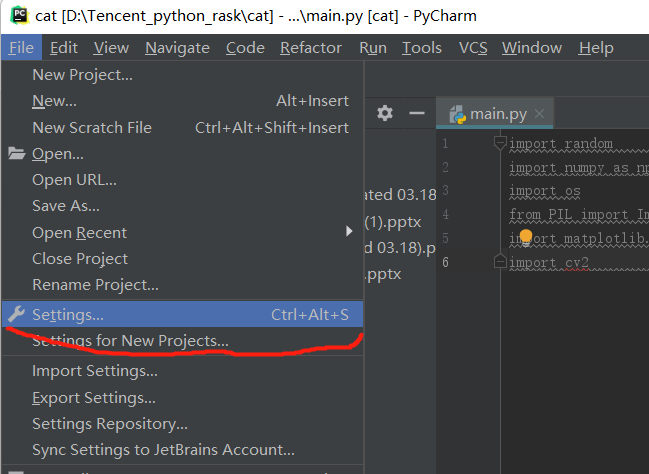Toggle fold end marker on line 6

[x=500, y=261]
